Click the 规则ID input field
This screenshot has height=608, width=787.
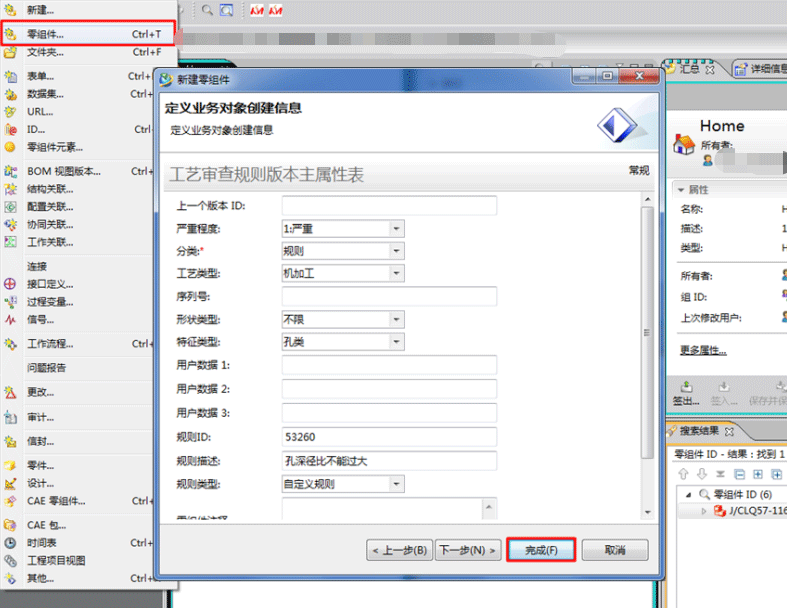click(x=389, y=437)
